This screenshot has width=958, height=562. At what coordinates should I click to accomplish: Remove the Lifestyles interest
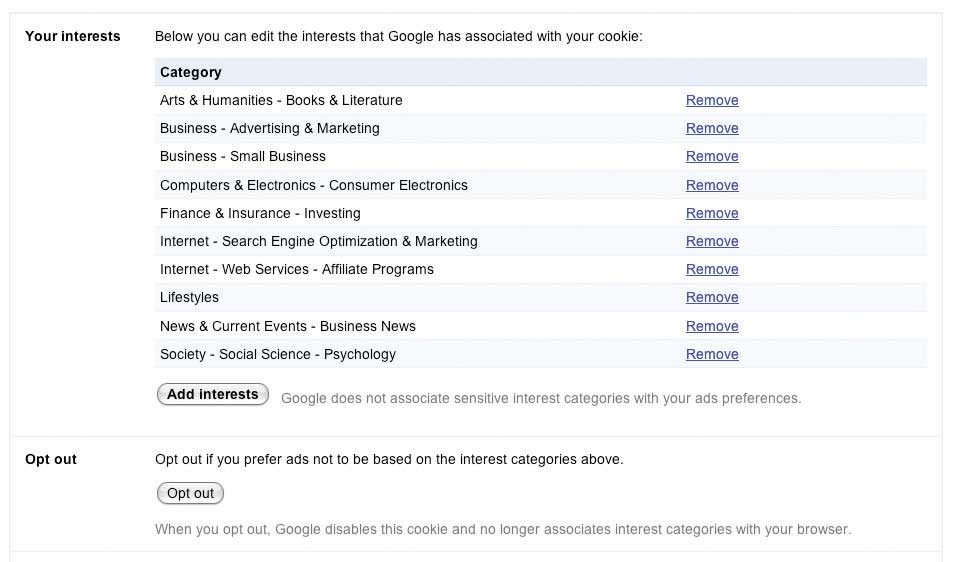point(712,297)
